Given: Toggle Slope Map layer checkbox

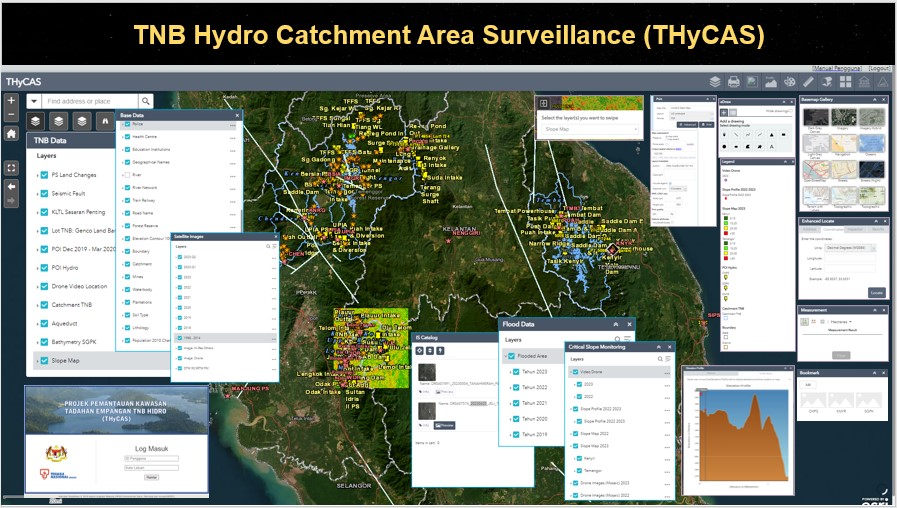Looking at the screenshot, I should [x=45, y=360].
